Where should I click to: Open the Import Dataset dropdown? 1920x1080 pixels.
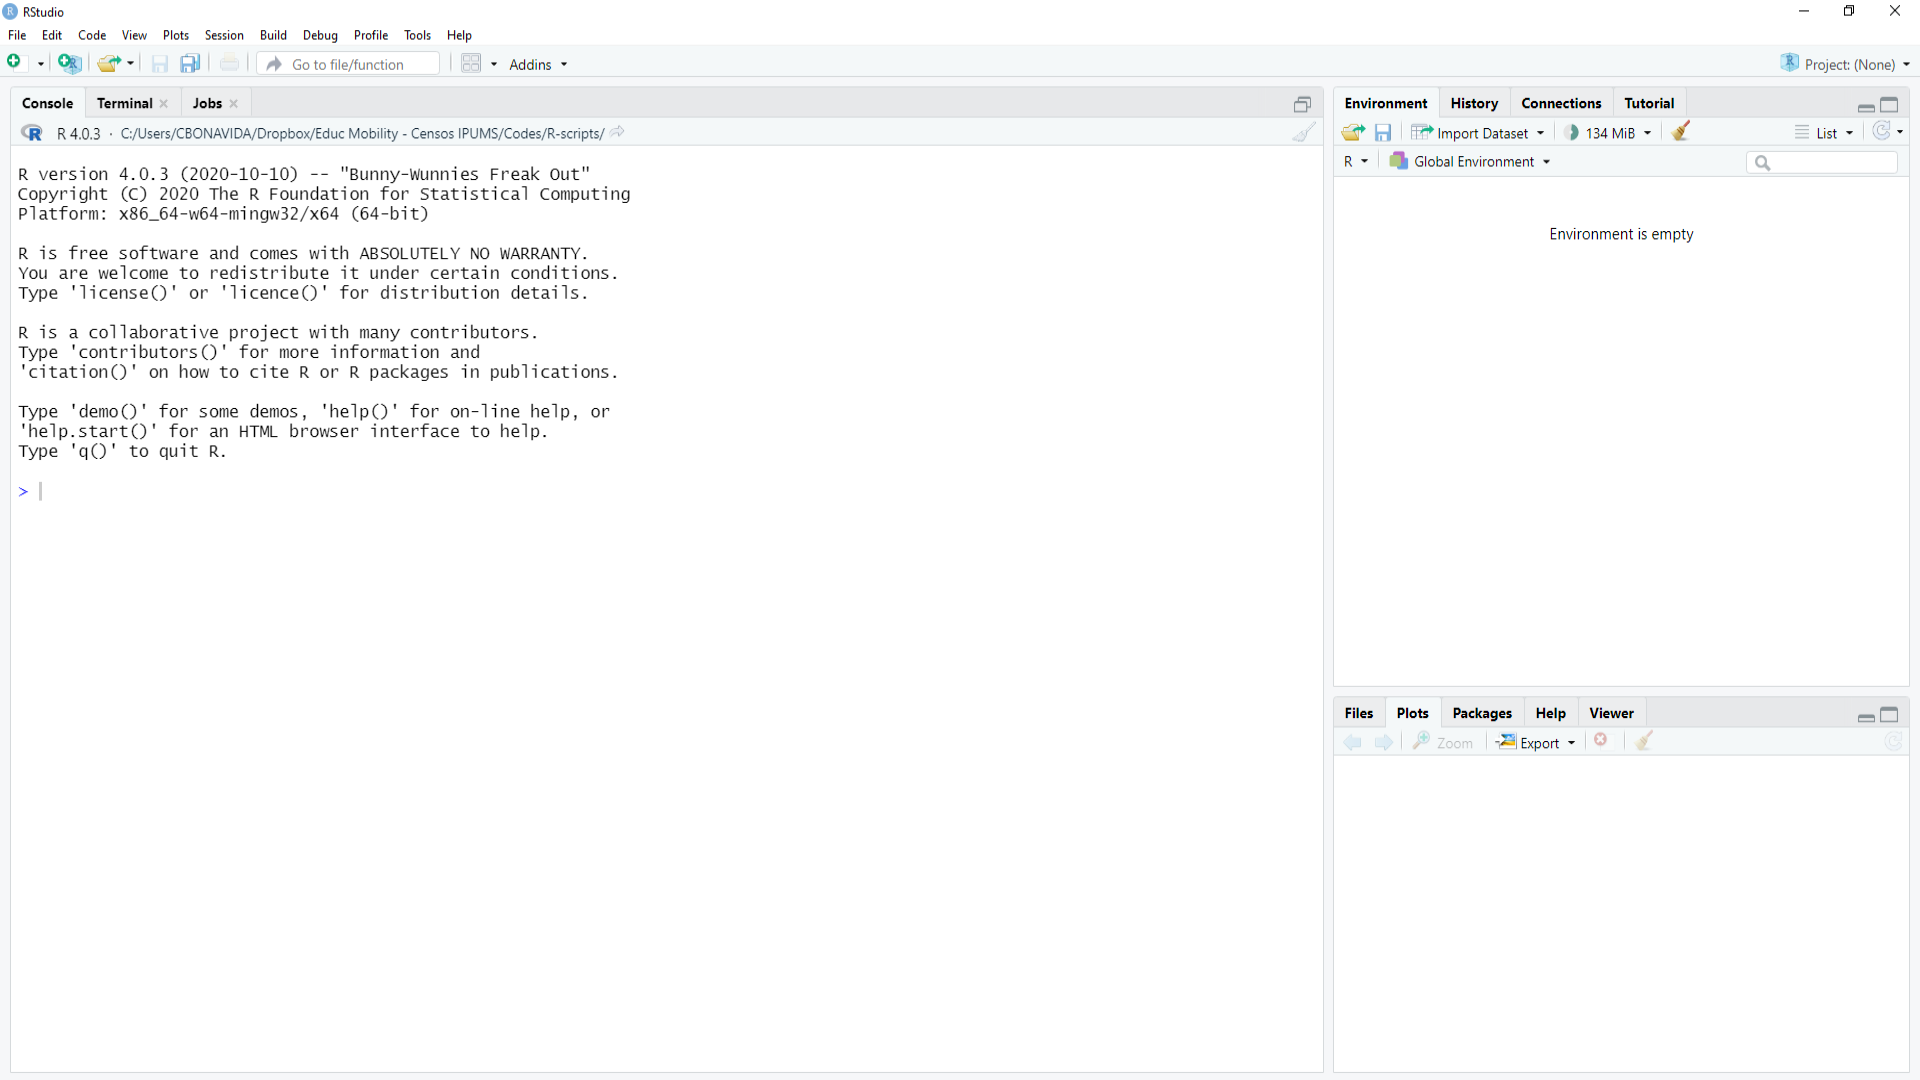(1482, 133)
